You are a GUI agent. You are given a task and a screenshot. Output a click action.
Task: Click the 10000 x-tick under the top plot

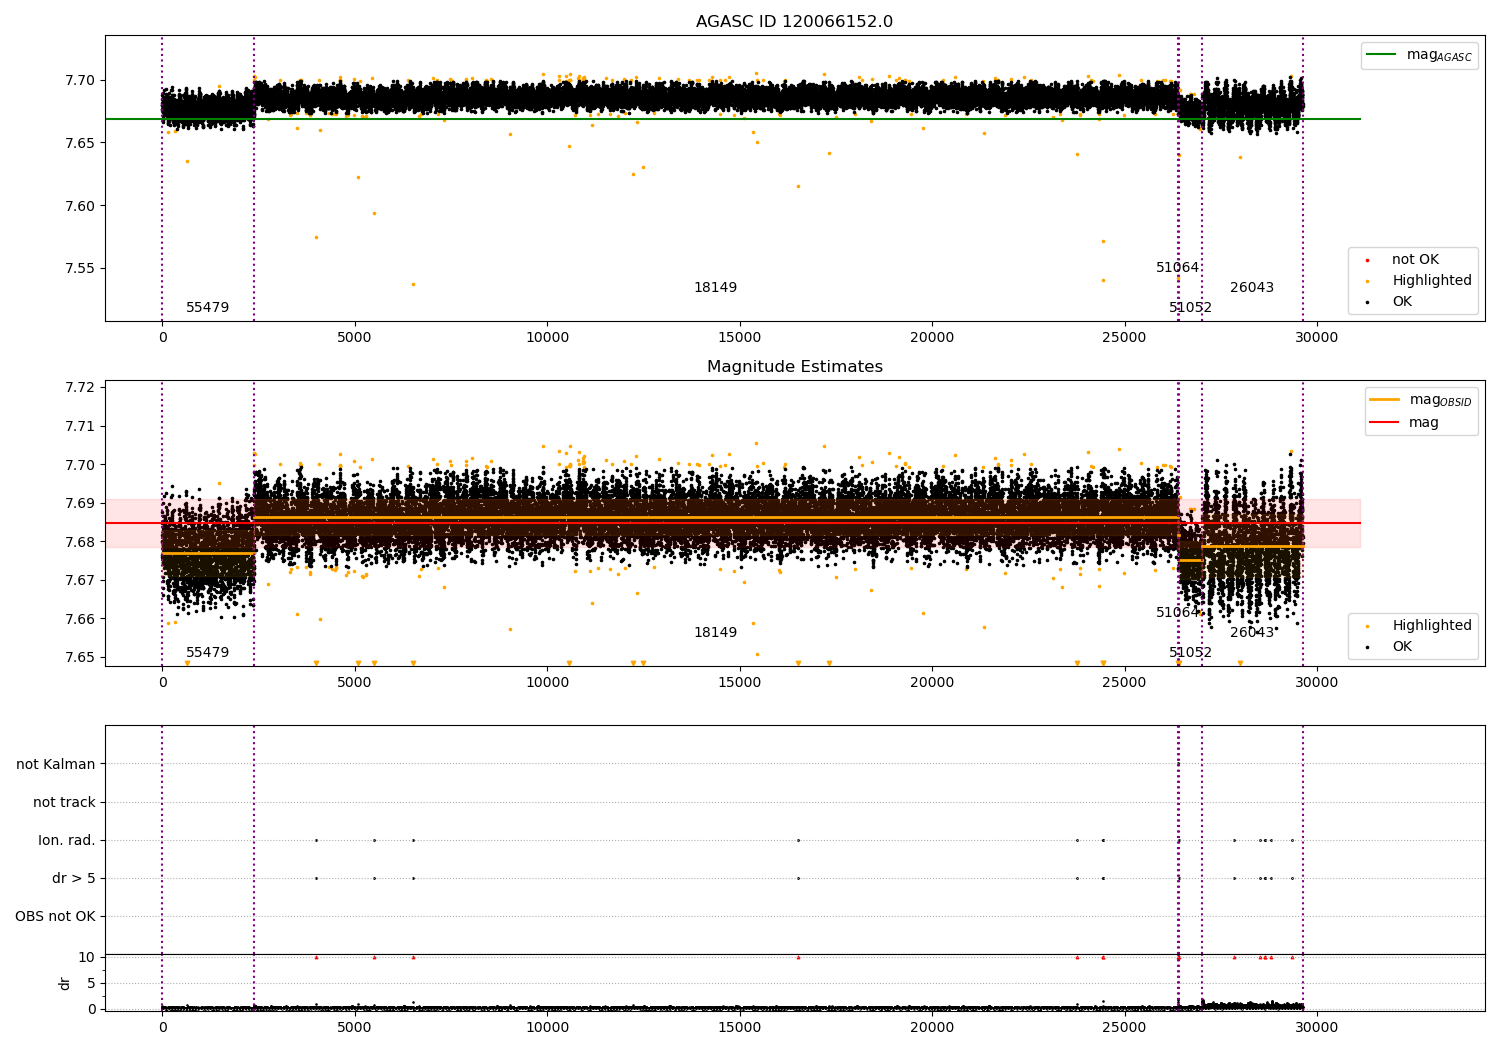coord(547,338)
